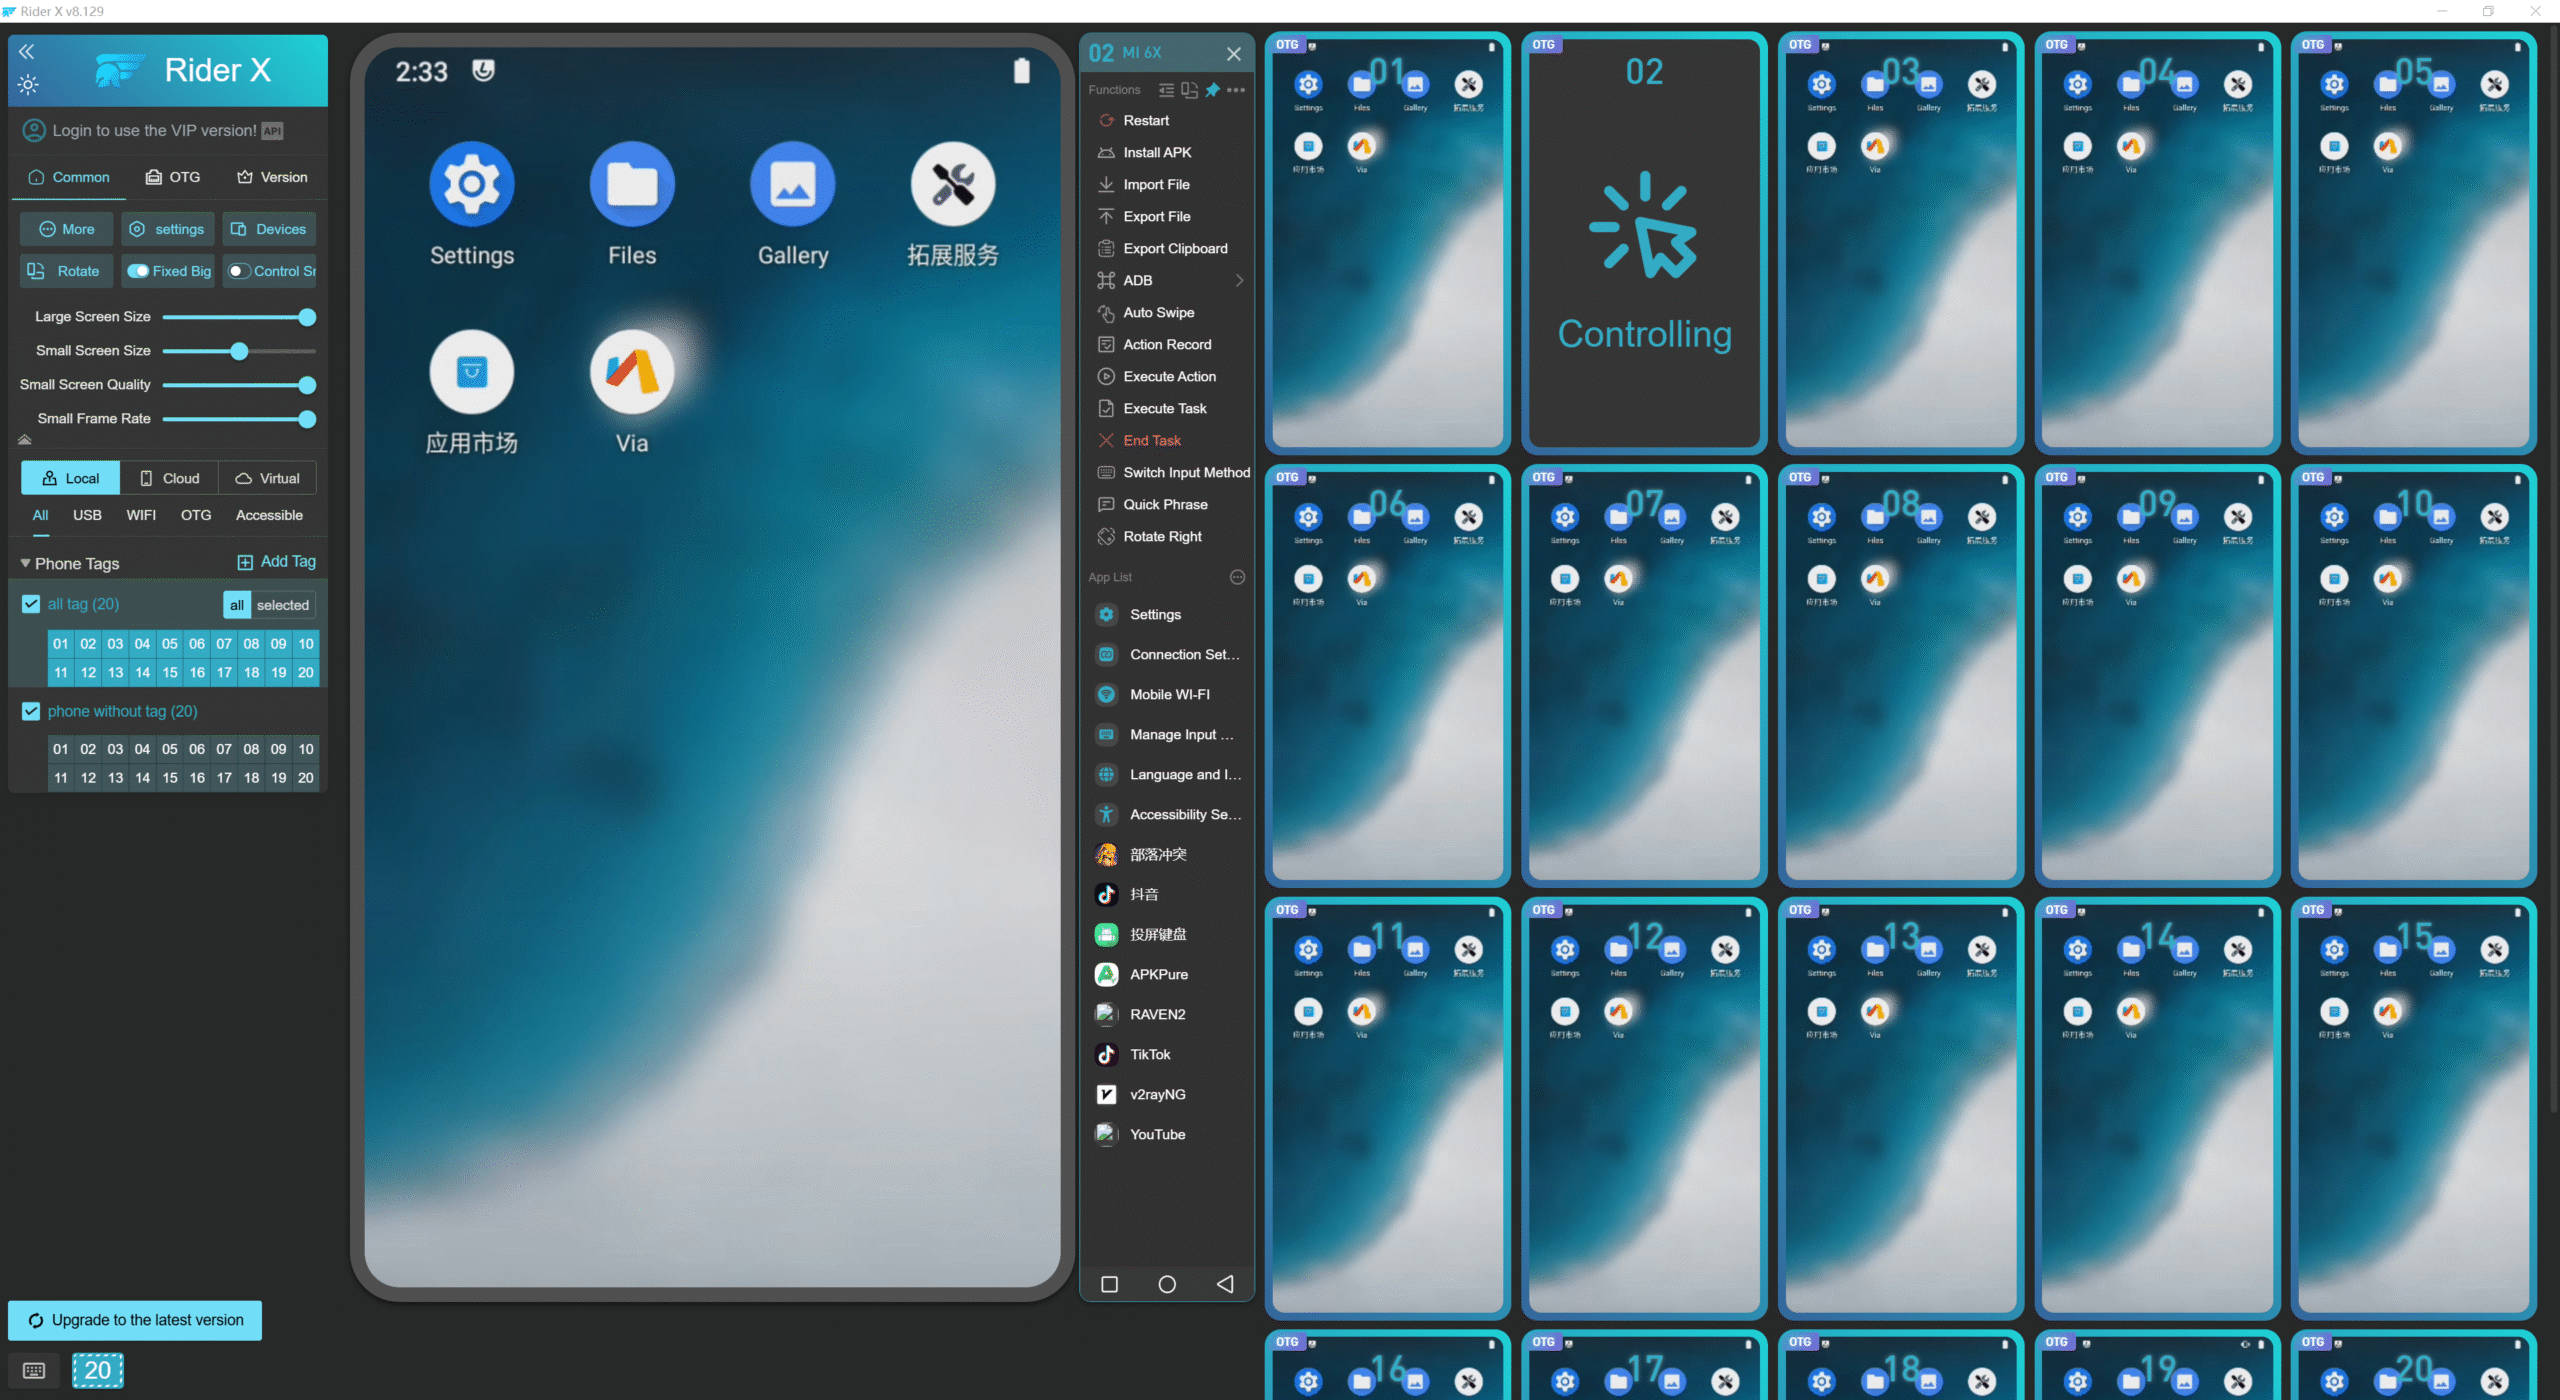The image size is (2560, 1400).
Task: Click the collapse-list icon in Functions header
Action: tap(1166, 90)
